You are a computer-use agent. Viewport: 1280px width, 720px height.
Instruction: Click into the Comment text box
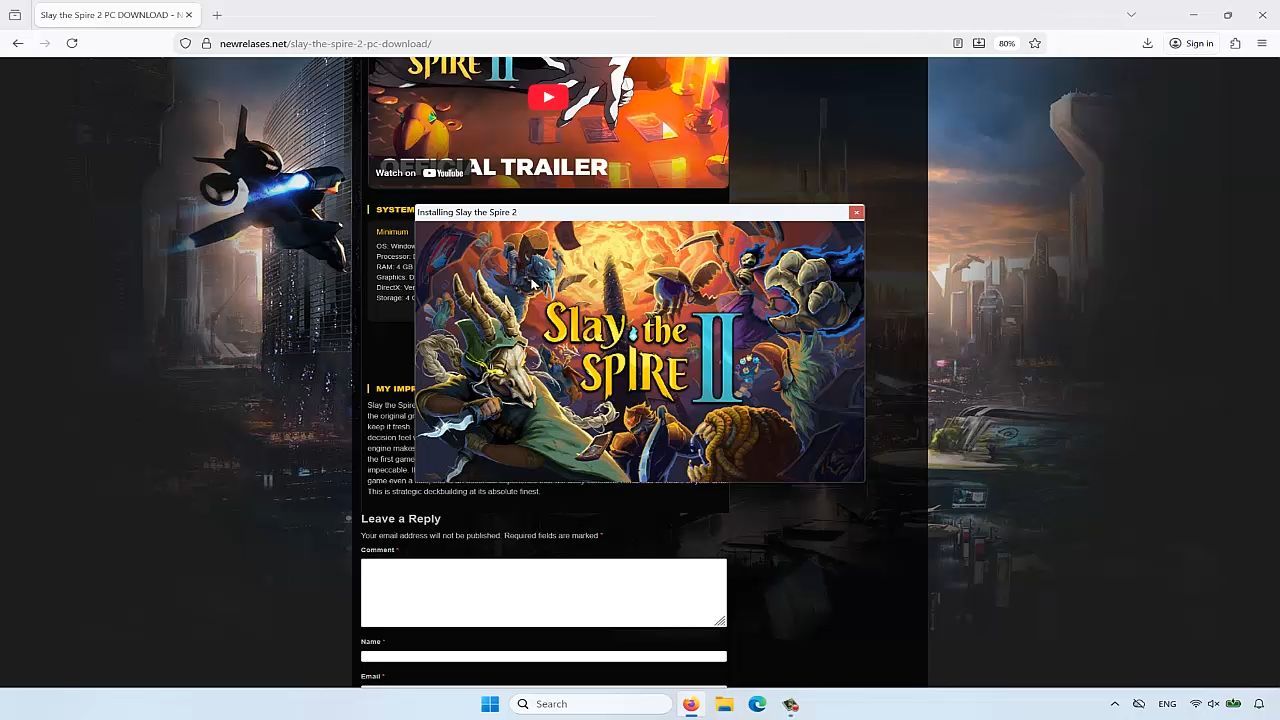pyautogui.click(x=543, y=592)
